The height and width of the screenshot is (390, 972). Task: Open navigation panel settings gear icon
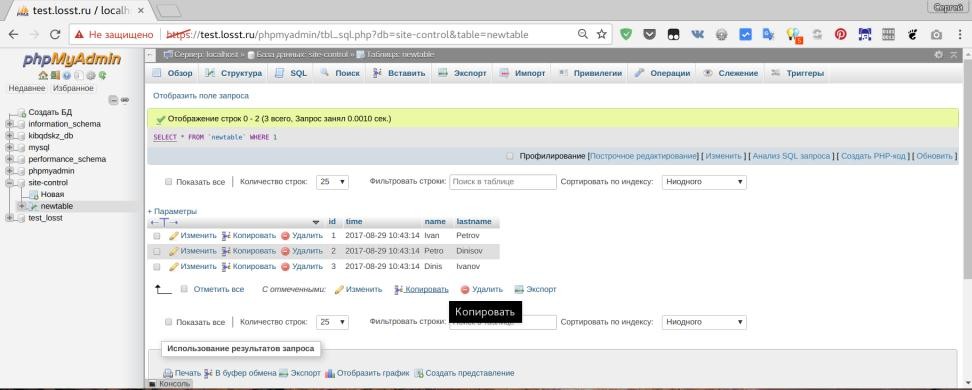click(x=91, y=76)
